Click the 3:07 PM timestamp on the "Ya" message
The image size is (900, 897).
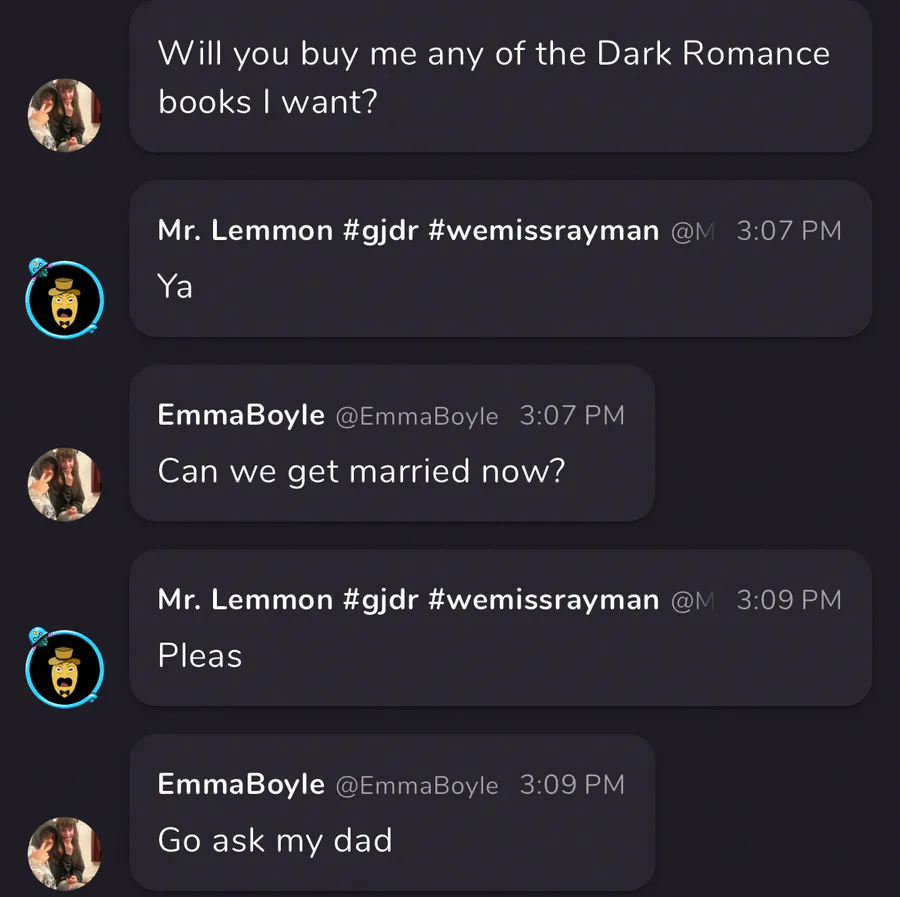pyautogui.click(x=789, y=231)
